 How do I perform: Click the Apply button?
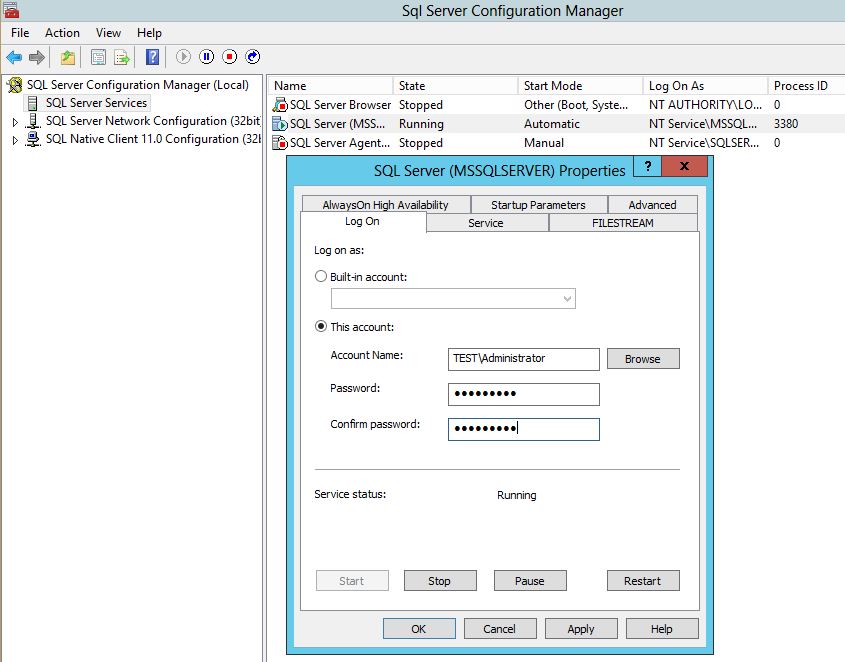pyautogui.click(x=580, y=629)
